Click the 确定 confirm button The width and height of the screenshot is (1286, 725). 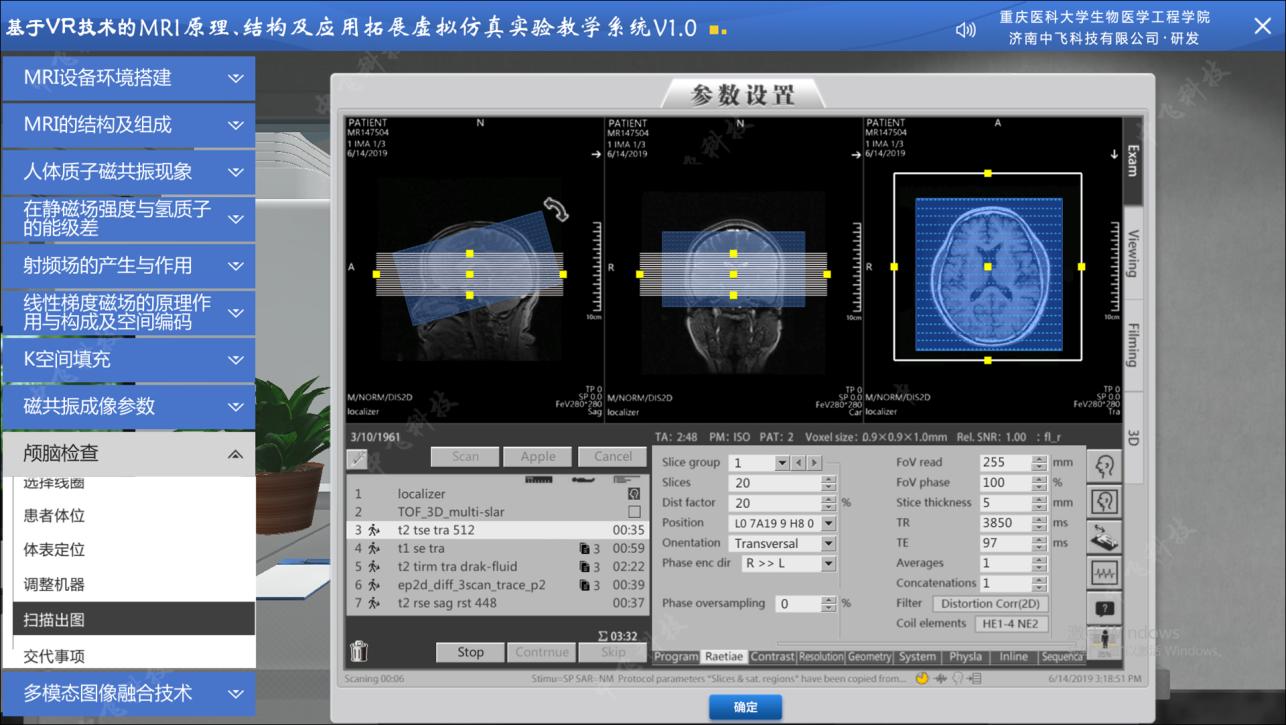[745, 707]
